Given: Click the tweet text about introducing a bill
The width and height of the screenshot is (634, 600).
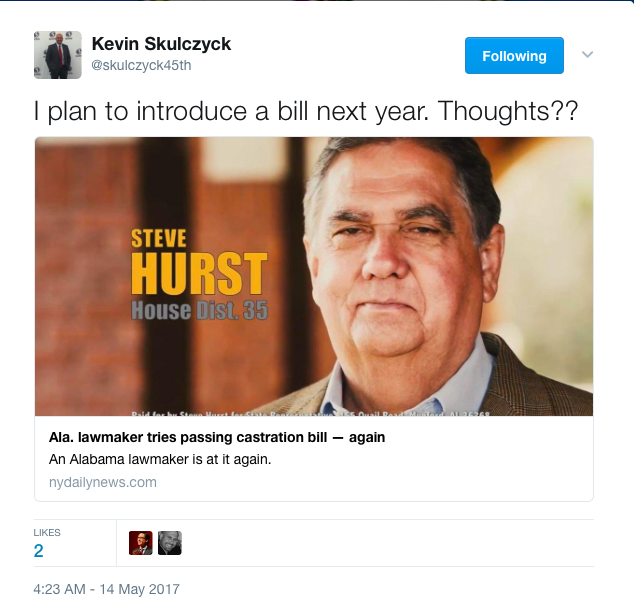Looking at the screenshot, I should coord(306,111).
